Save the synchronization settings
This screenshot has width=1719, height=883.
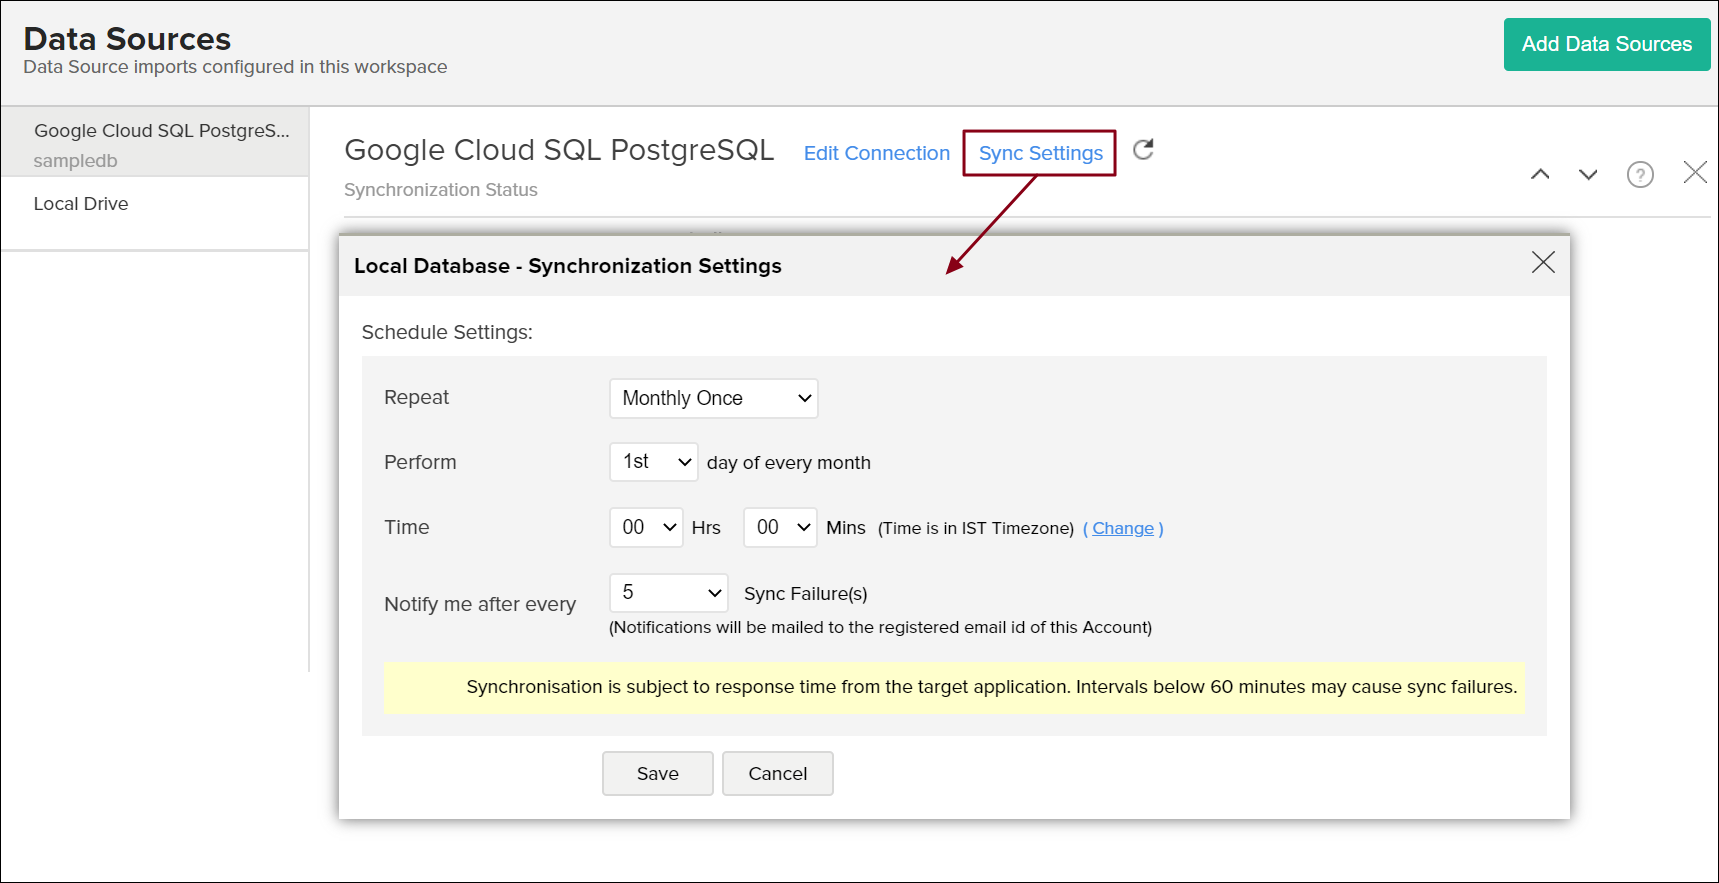658,773
